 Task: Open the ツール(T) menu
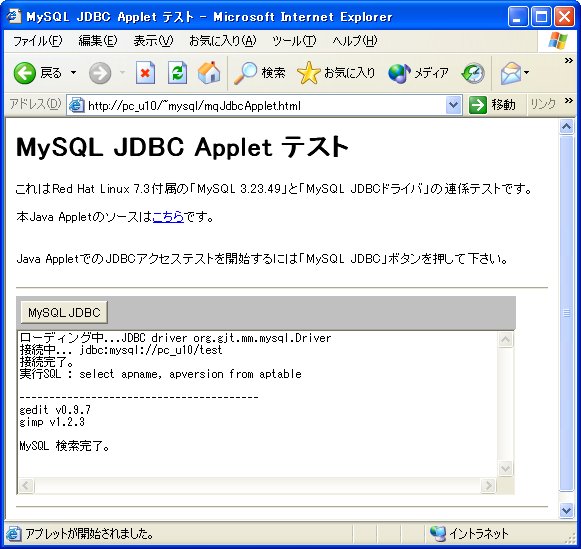294,41
